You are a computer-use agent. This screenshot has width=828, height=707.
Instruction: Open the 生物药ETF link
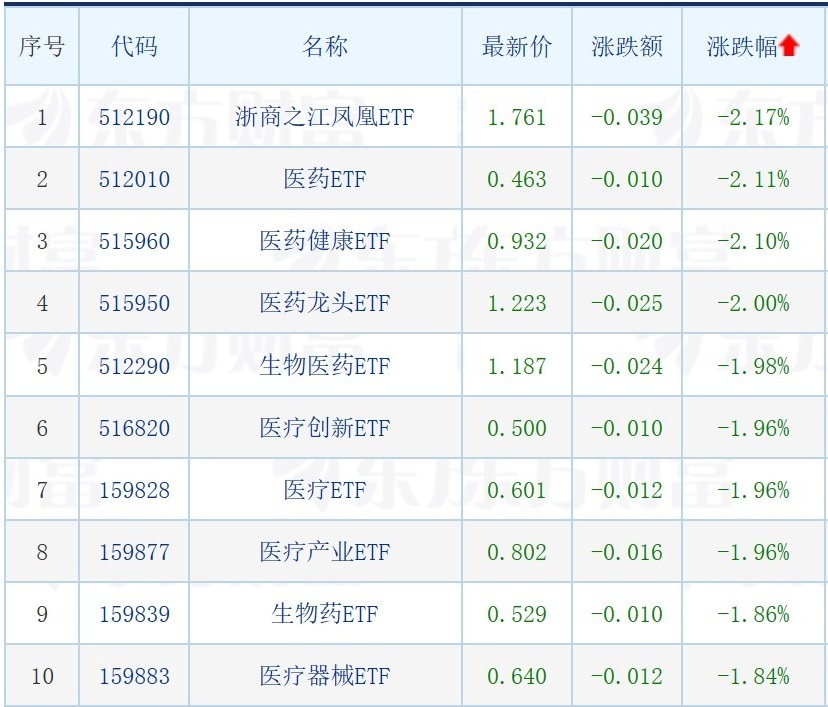[325, 614]
